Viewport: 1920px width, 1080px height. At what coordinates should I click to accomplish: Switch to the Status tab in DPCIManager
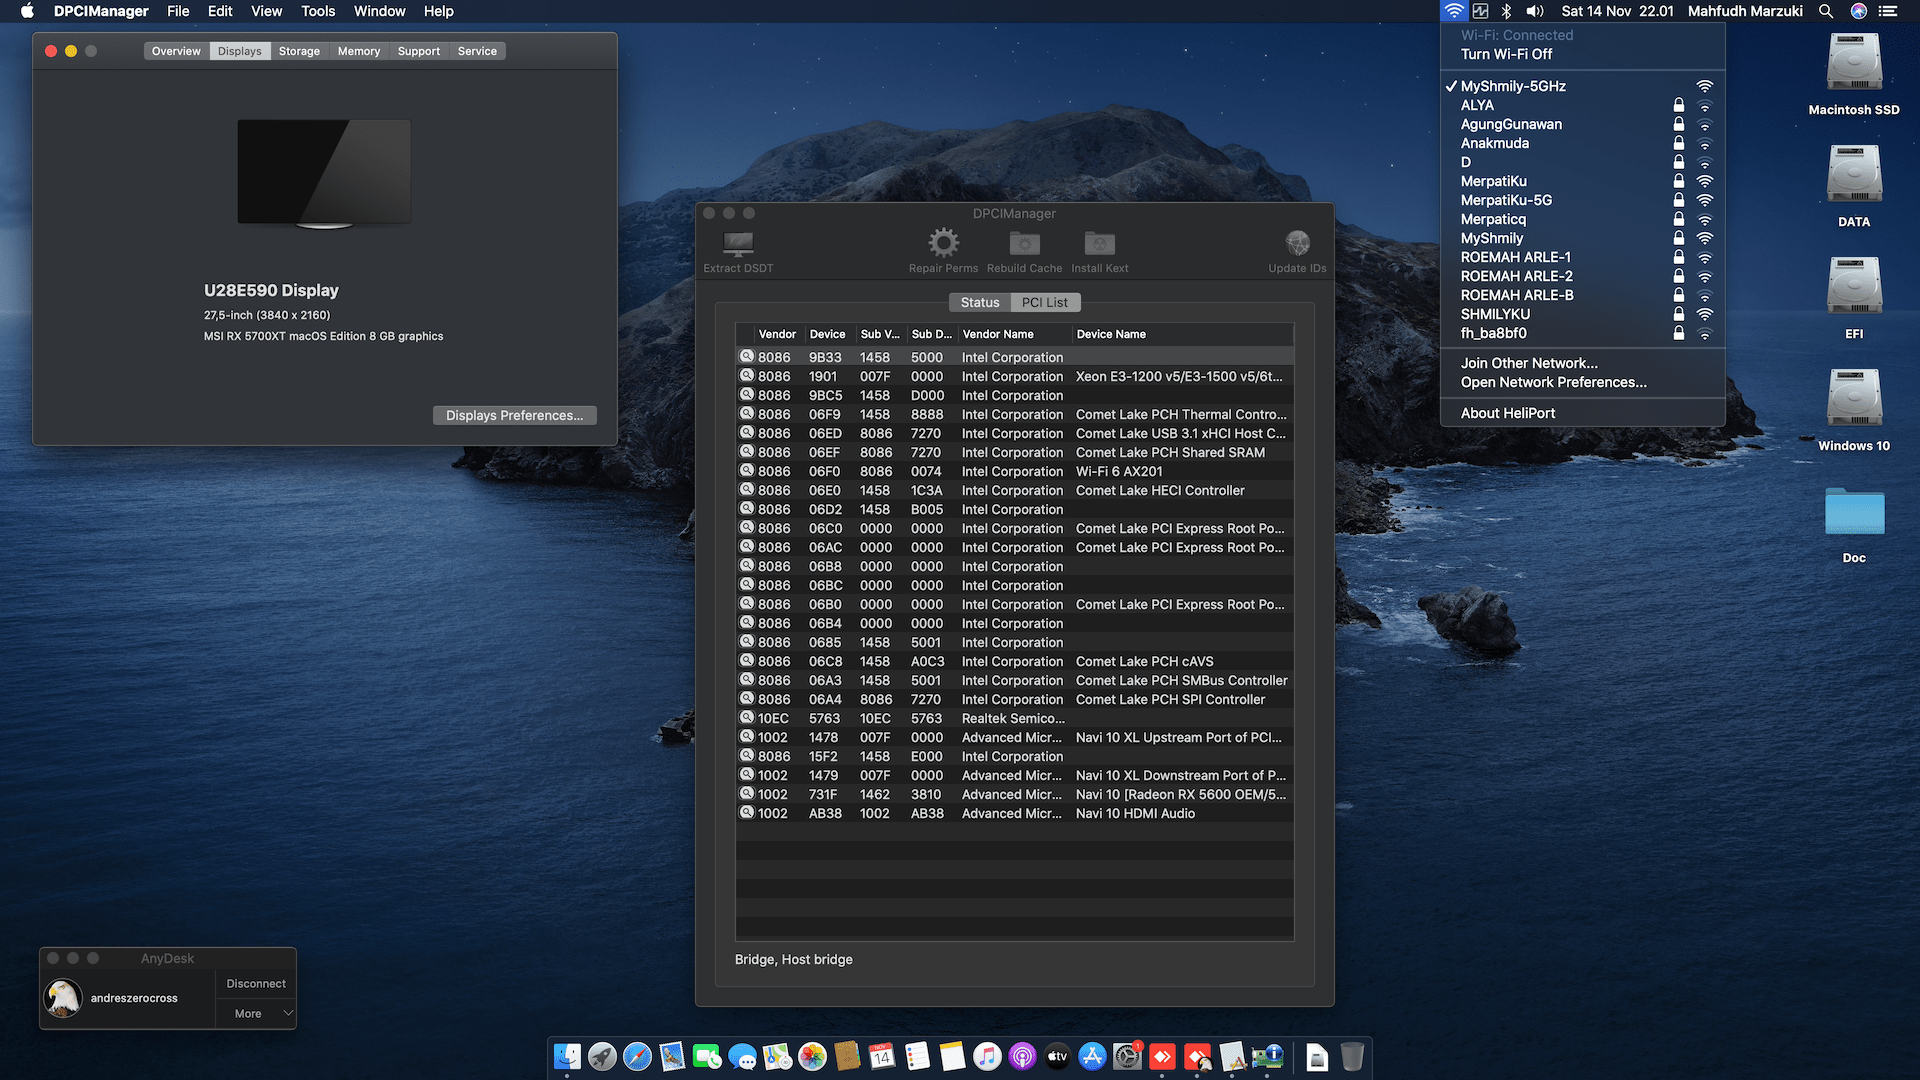click(x=980, y=302)
